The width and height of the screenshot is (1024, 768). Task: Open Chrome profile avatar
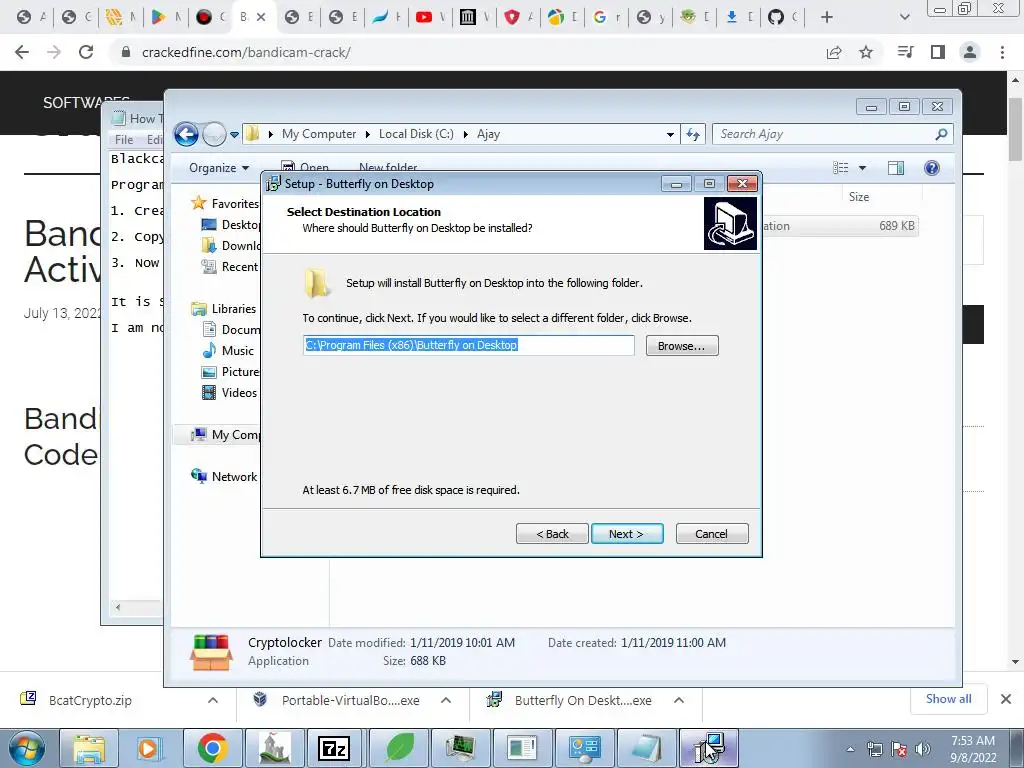970,52
